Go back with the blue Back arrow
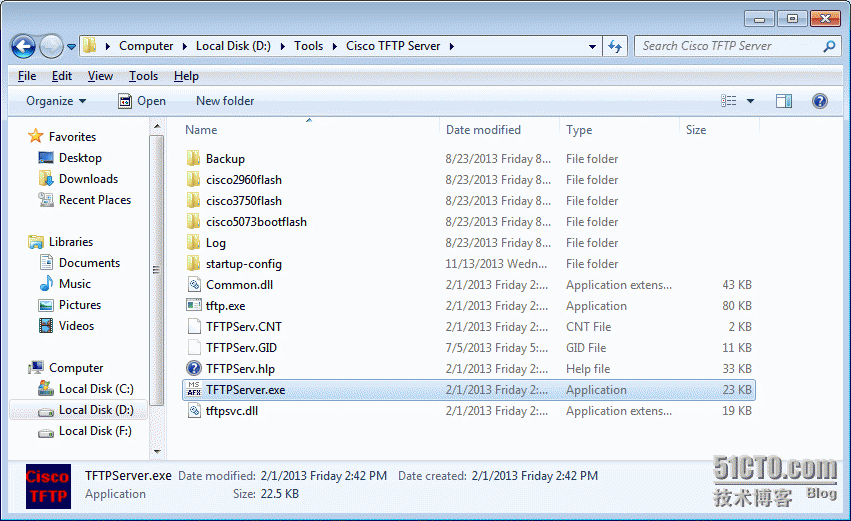This screenshot has width=851, height=521. (x=23, y=47)
